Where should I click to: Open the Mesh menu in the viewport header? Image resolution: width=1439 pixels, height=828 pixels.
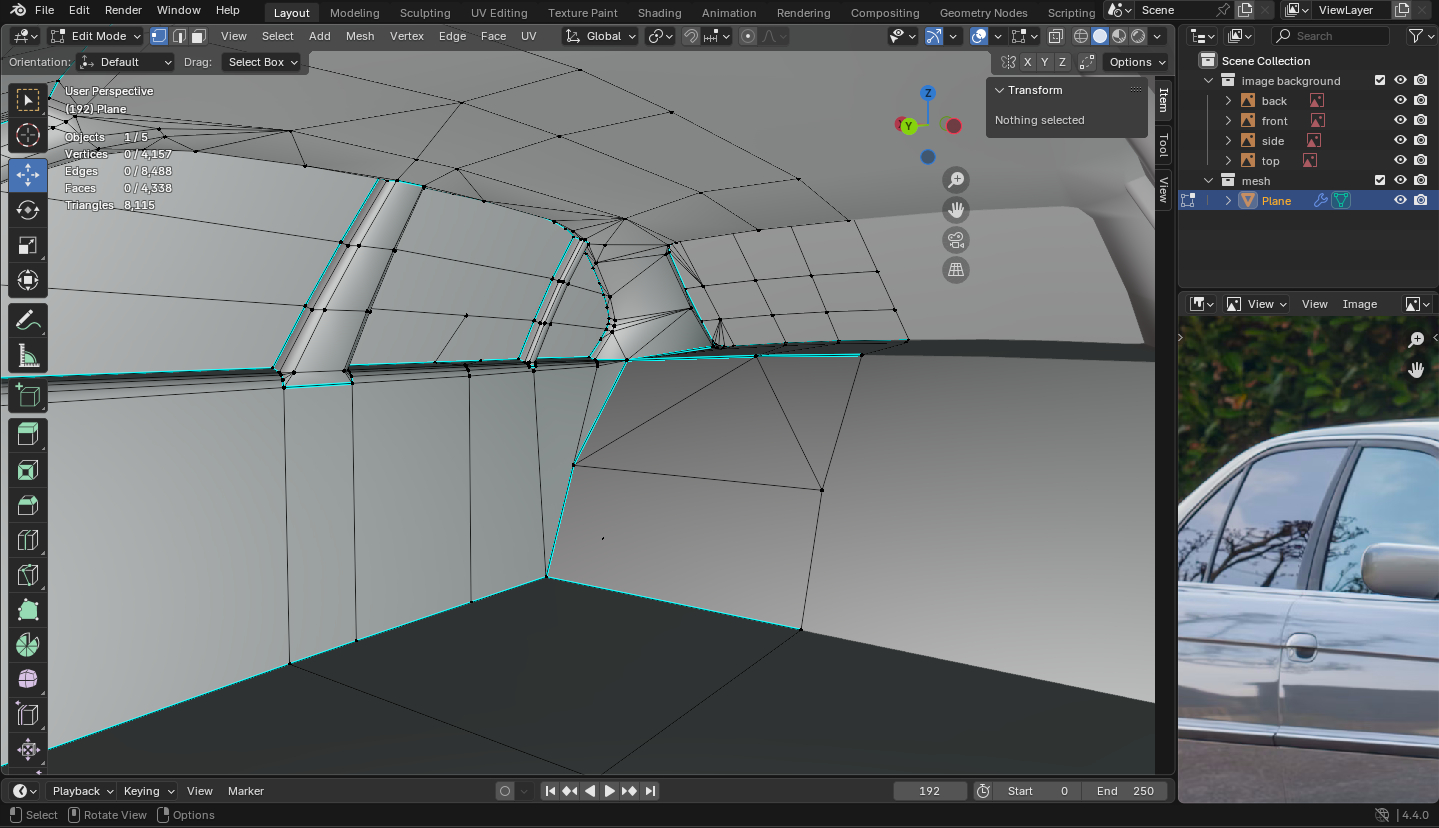click(360, 36)
